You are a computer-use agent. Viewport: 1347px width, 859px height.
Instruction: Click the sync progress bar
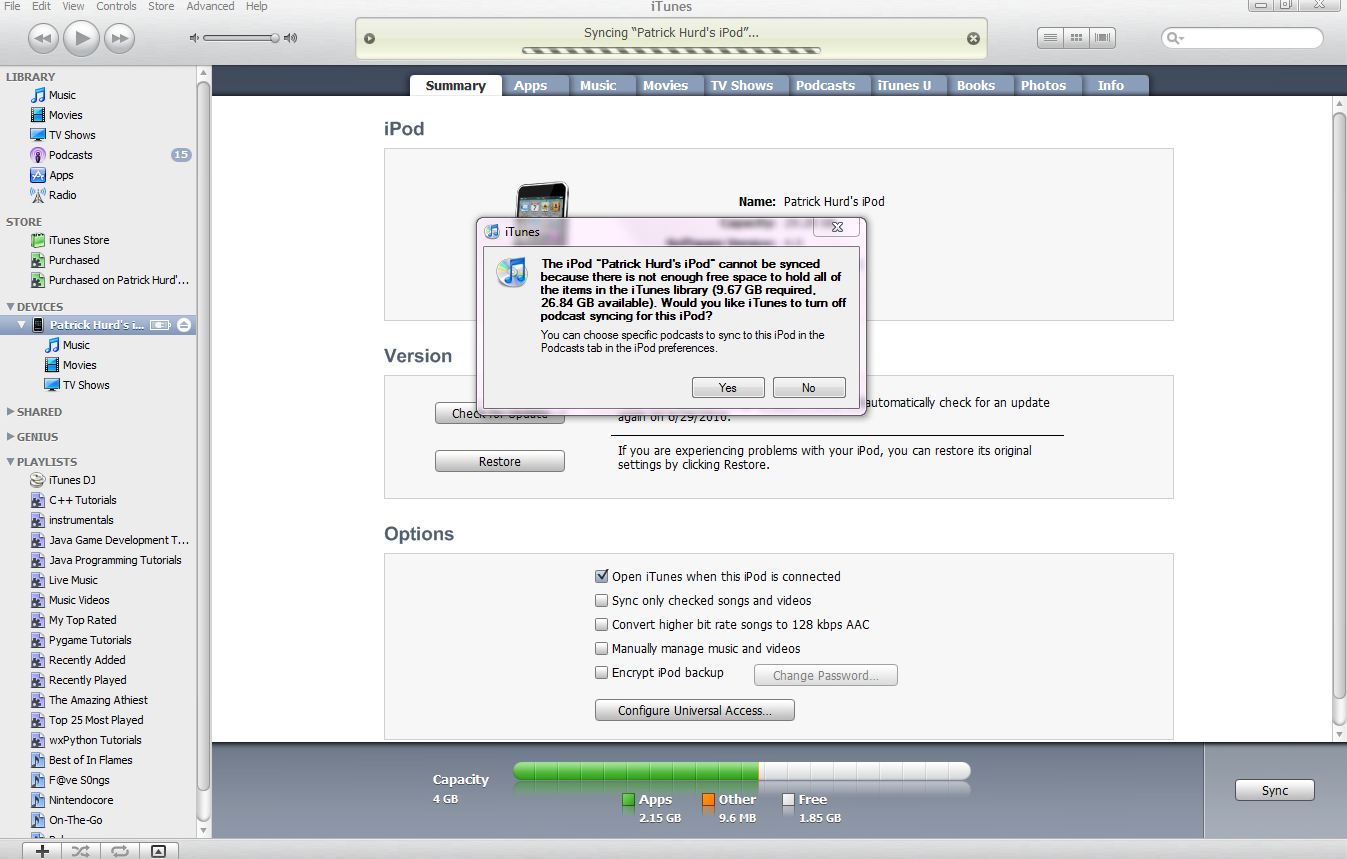(x=671, y=50)
